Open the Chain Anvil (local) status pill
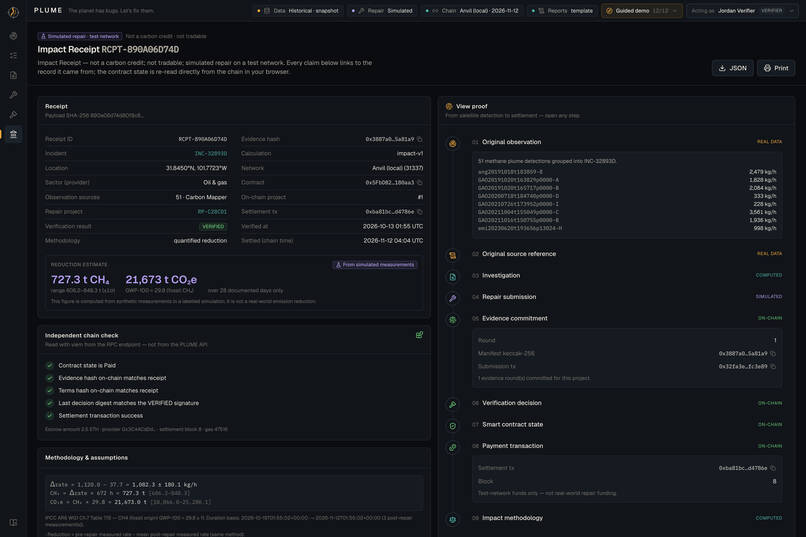Viewport: 806px width, 537px height. pyautogui.click(x=472, y=11)
